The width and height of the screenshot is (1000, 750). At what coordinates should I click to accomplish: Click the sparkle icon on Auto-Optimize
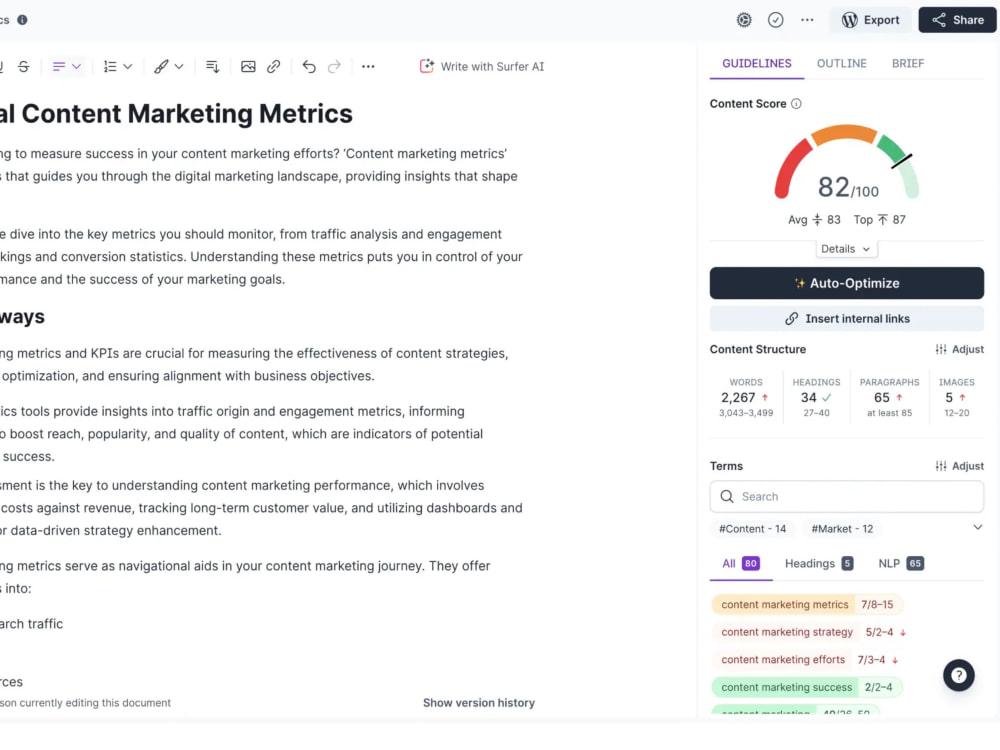(799, 283)
